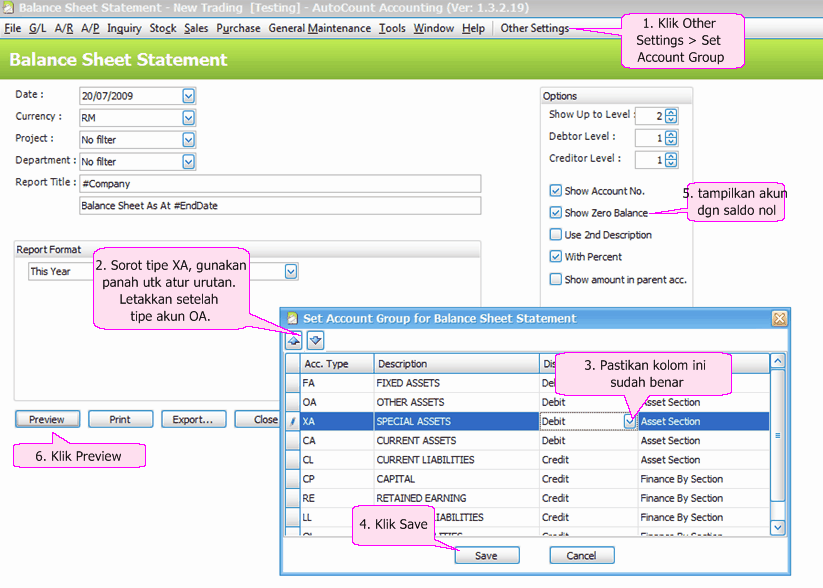Open the Debit dropdown in XA row
The height and width of the screenshot is (588, 823).
(x=629, y=422)
